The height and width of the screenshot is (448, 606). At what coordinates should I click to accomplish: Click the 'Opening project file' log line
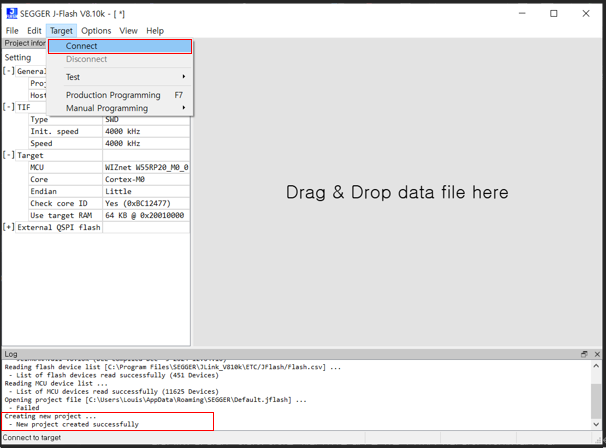[x=155, y=400]
